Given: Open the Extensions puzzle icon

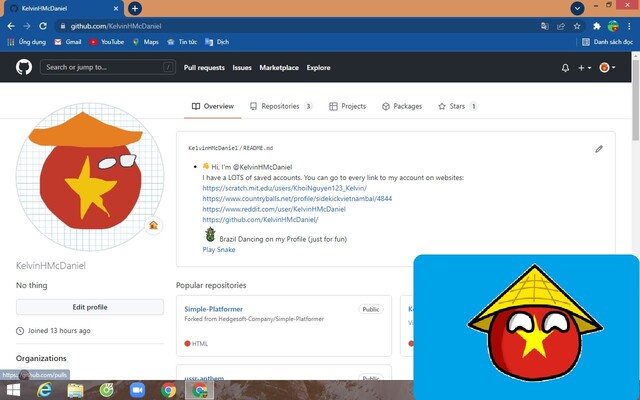Looking at the screenshot, I should [x=597, y=26].
